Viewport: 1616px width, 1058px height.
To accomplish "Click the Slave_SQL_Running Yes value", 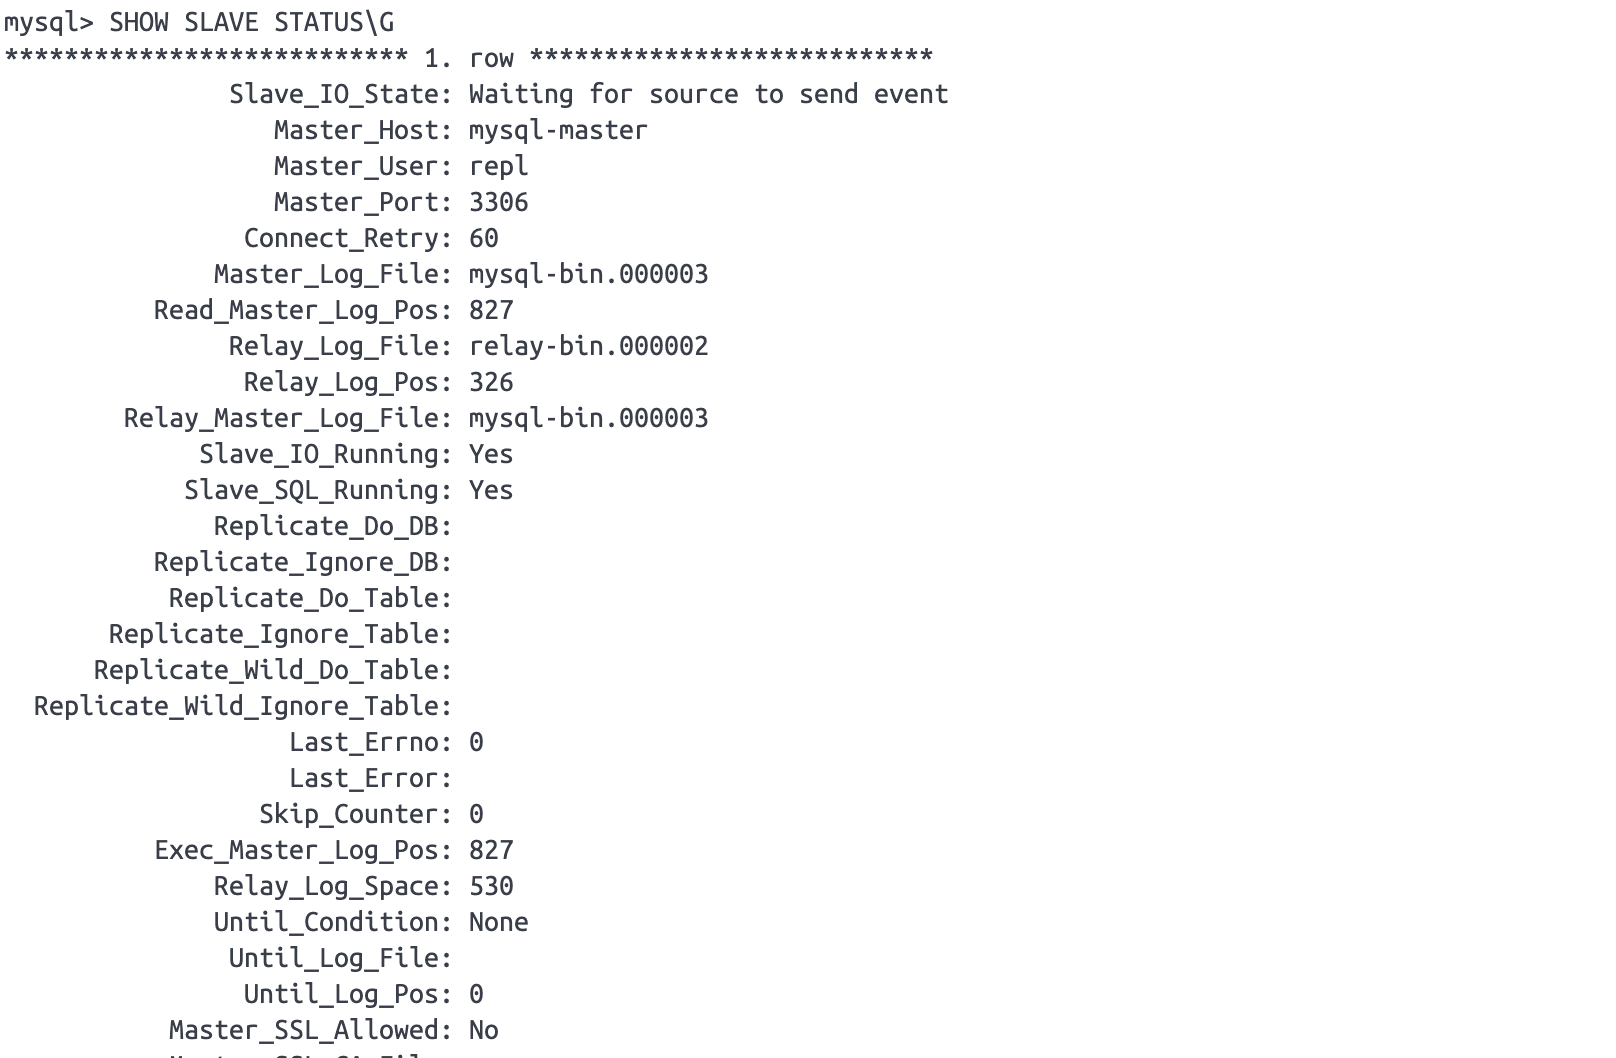I will pyautogui.click(x=491, y=490).
